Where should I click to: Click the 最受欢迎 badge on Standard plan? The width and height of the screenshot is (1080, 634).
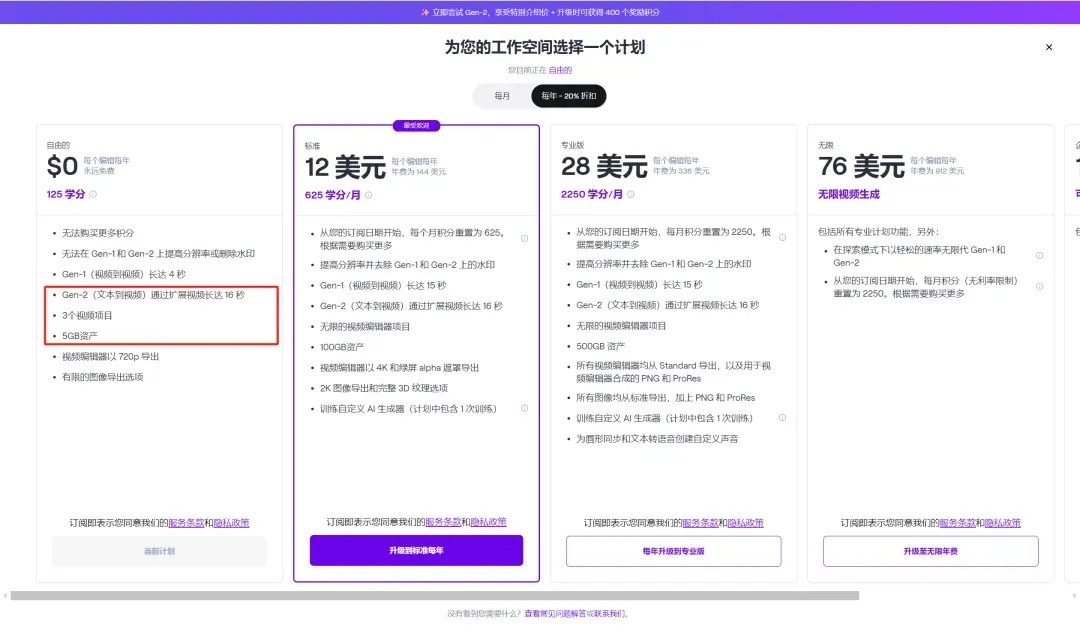coord(416,125)
